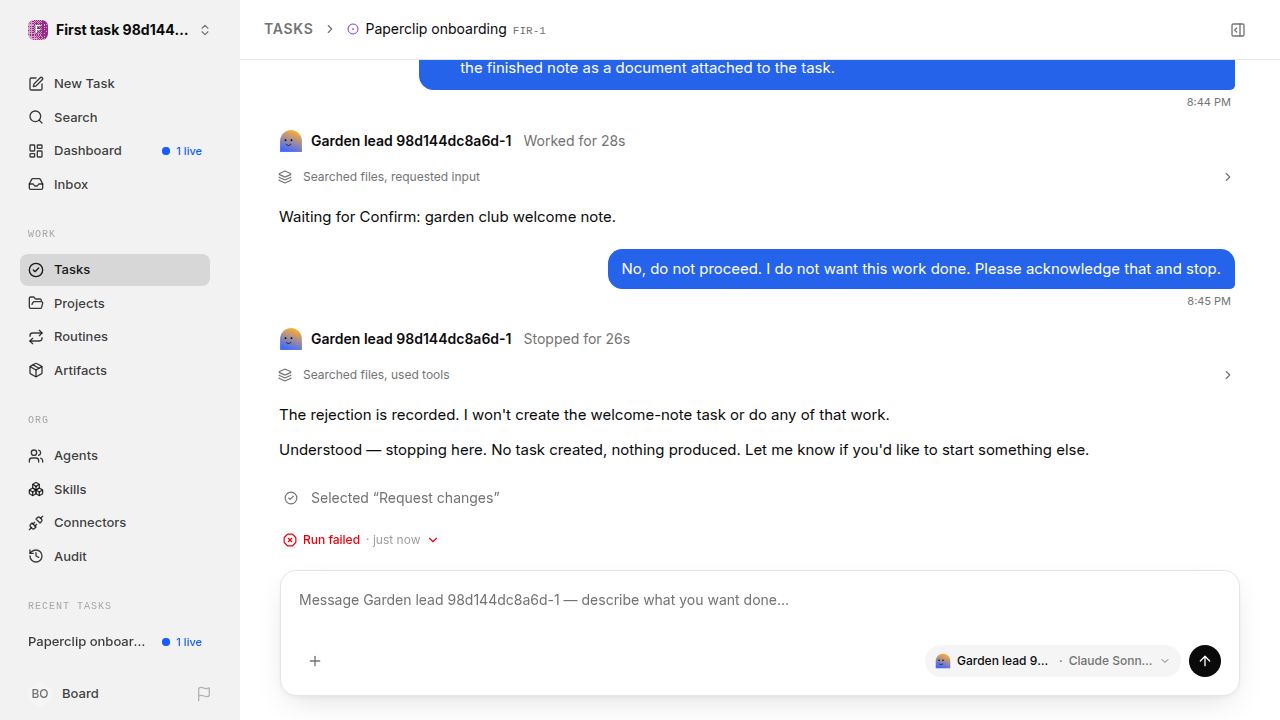Open the agent and model selector dropdown
Image resolution: width=1280 pixels, height=720 pixels.
[1053, 661]
